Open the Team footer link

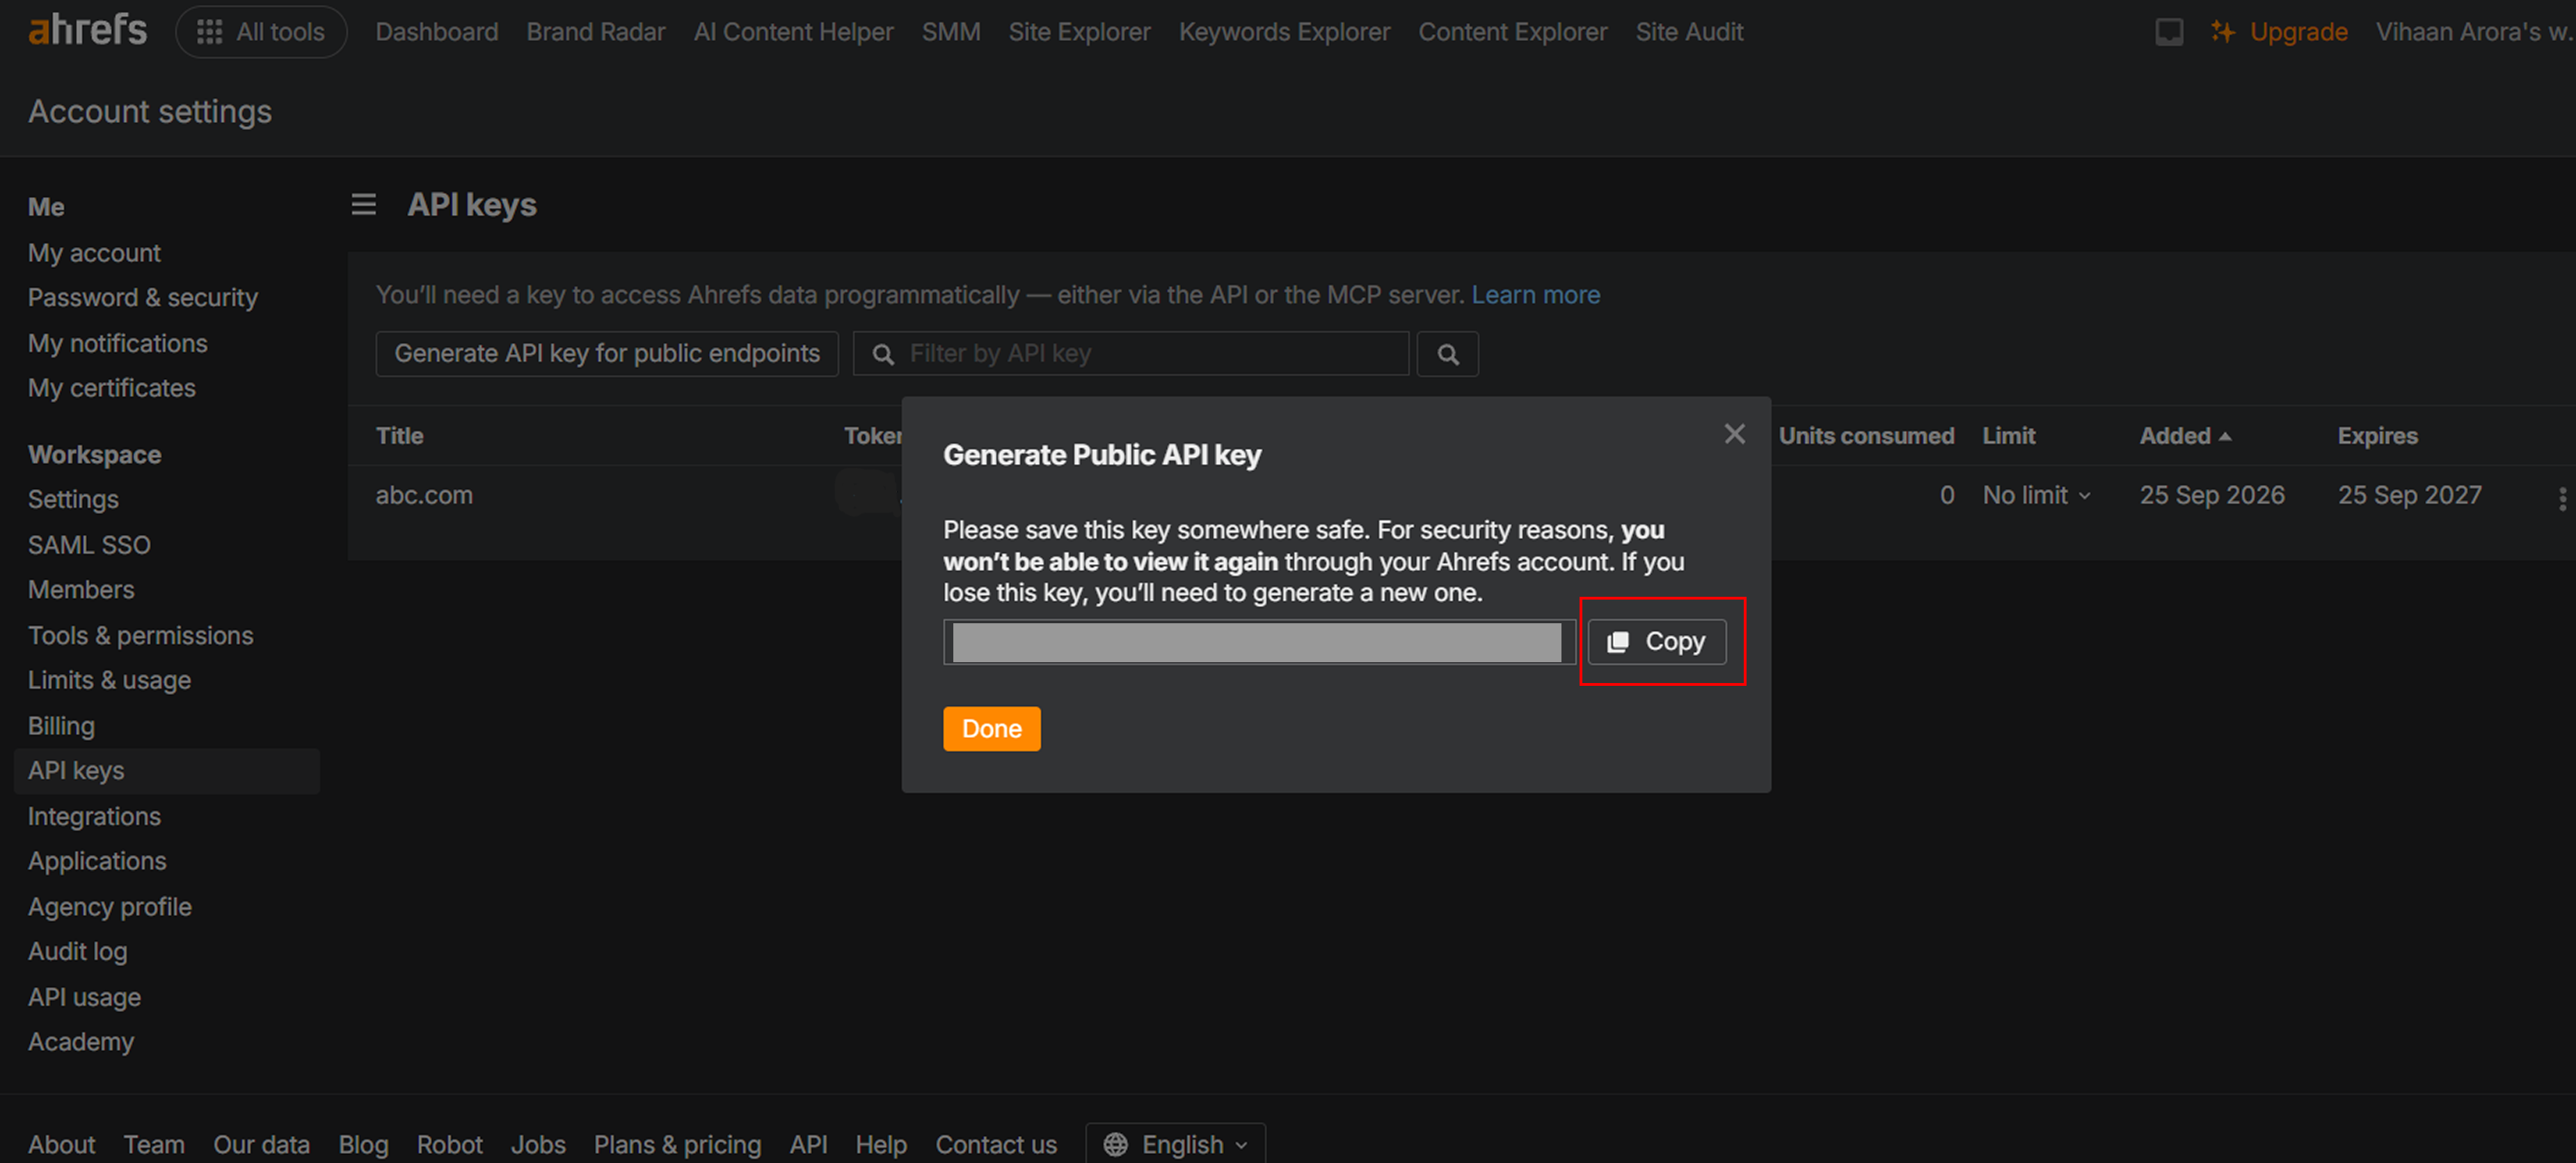pyautogui.click(x=154, y=1145)
